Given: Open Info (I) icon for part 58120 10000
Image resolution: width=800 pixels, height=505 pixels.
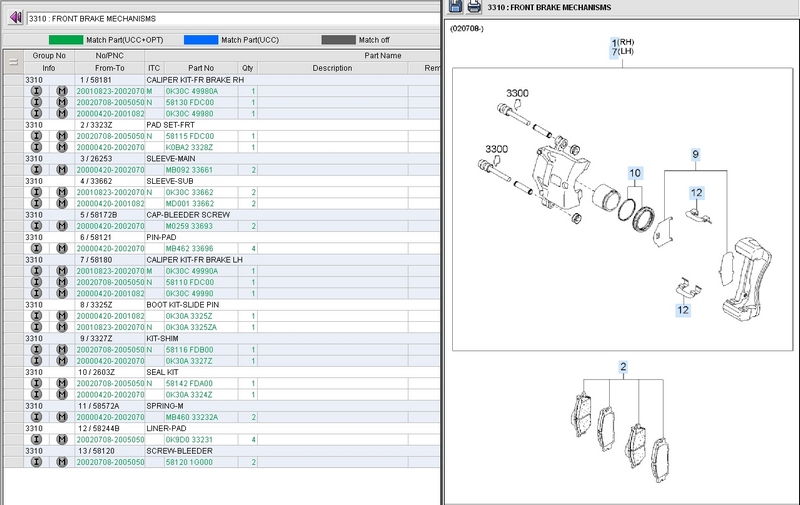Looking at the screenshot, I should (x=36, y=462).
